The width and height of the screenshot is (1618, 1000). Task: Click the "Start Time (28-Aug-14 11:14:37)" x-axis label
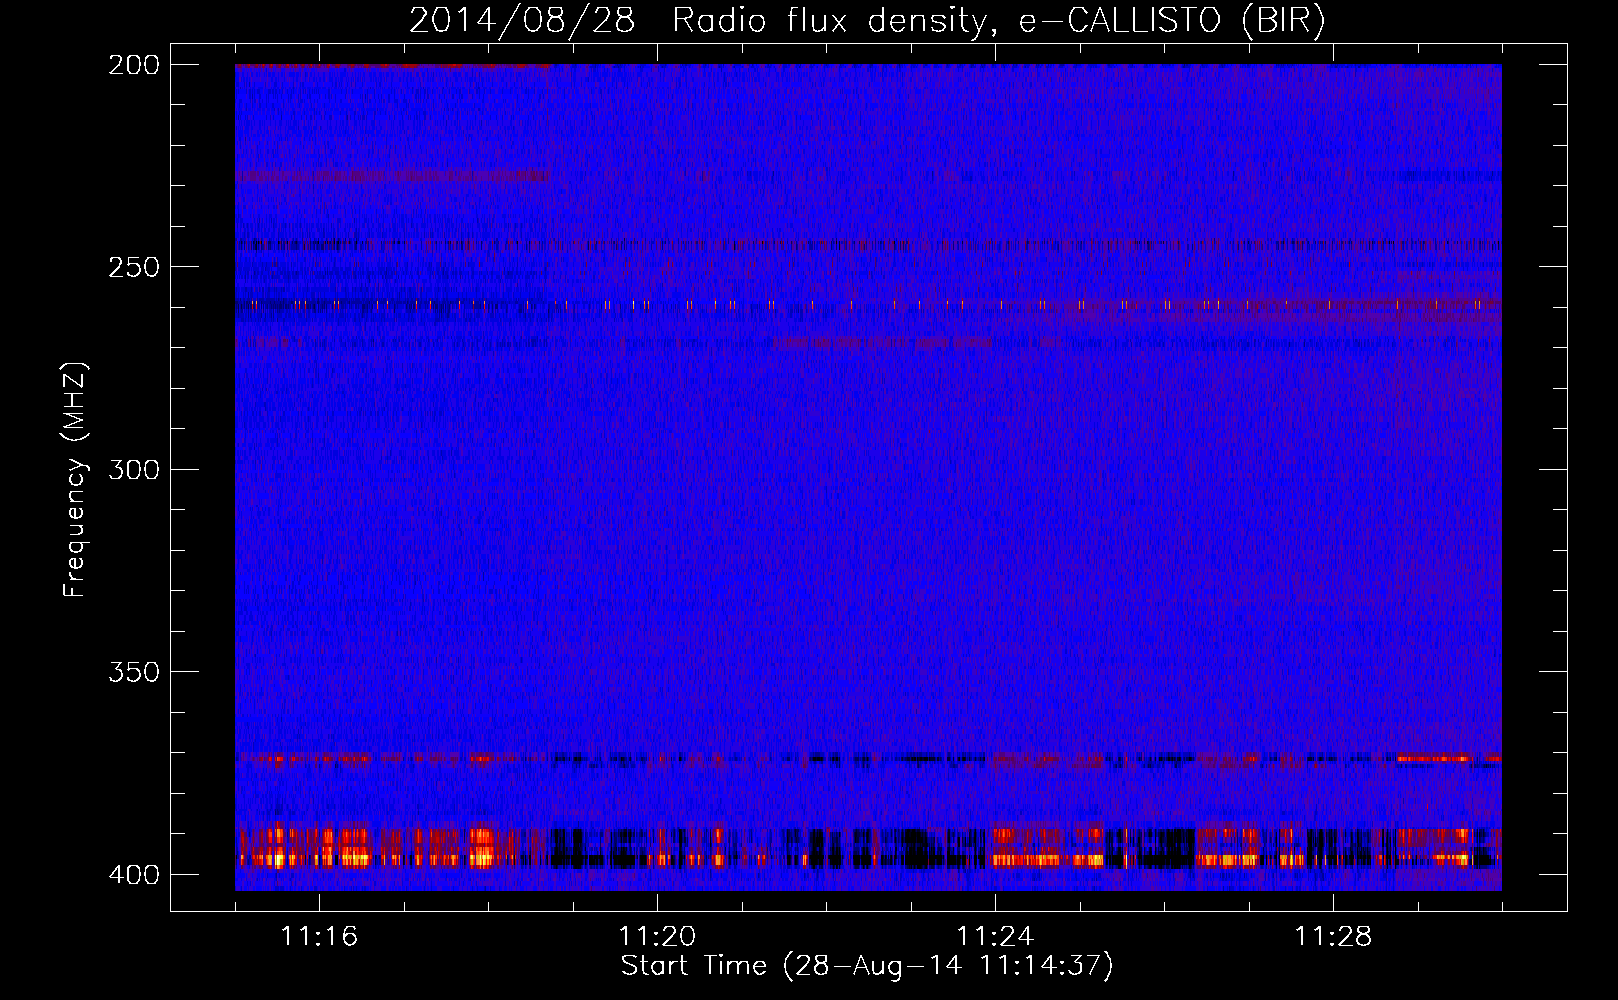pos(867,966)
